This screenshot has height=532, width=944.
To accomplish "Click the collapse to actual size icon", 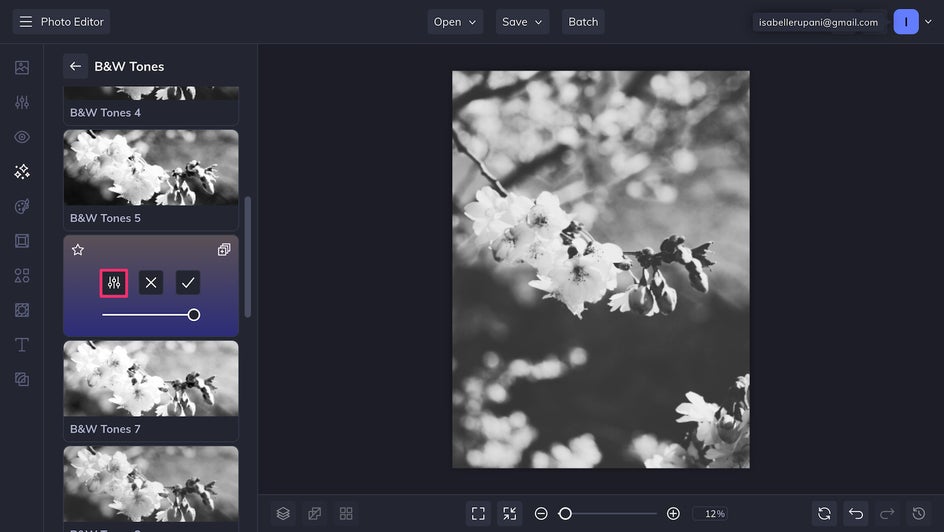I will pyautogui.click(x=509, y=513).
